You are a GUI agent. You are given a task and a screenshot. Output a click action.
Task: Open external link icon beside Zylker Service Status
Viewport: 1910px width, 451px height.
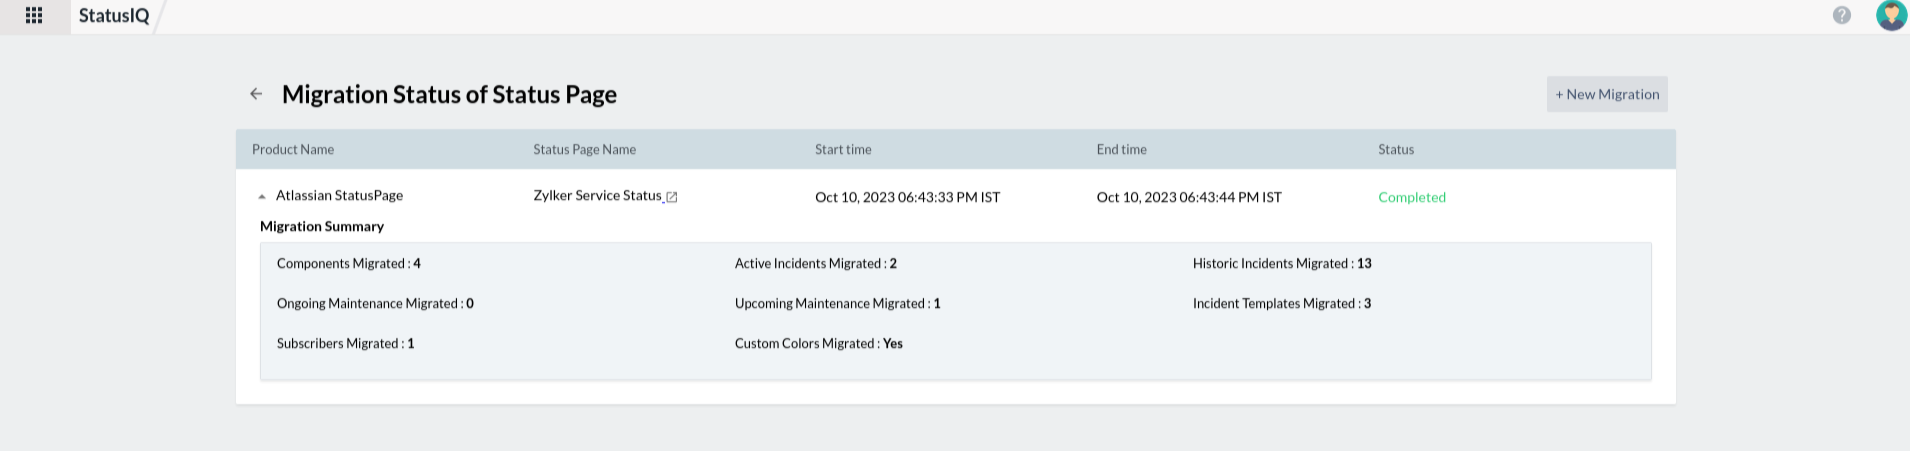point(672,197)
